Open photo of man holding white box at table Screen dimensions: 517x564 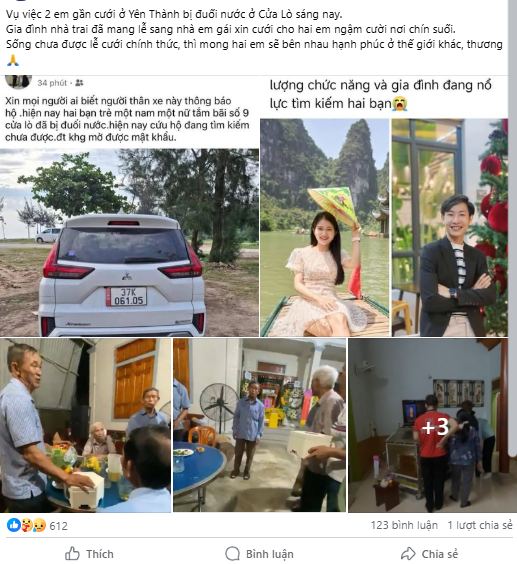[x=85, y=425]
